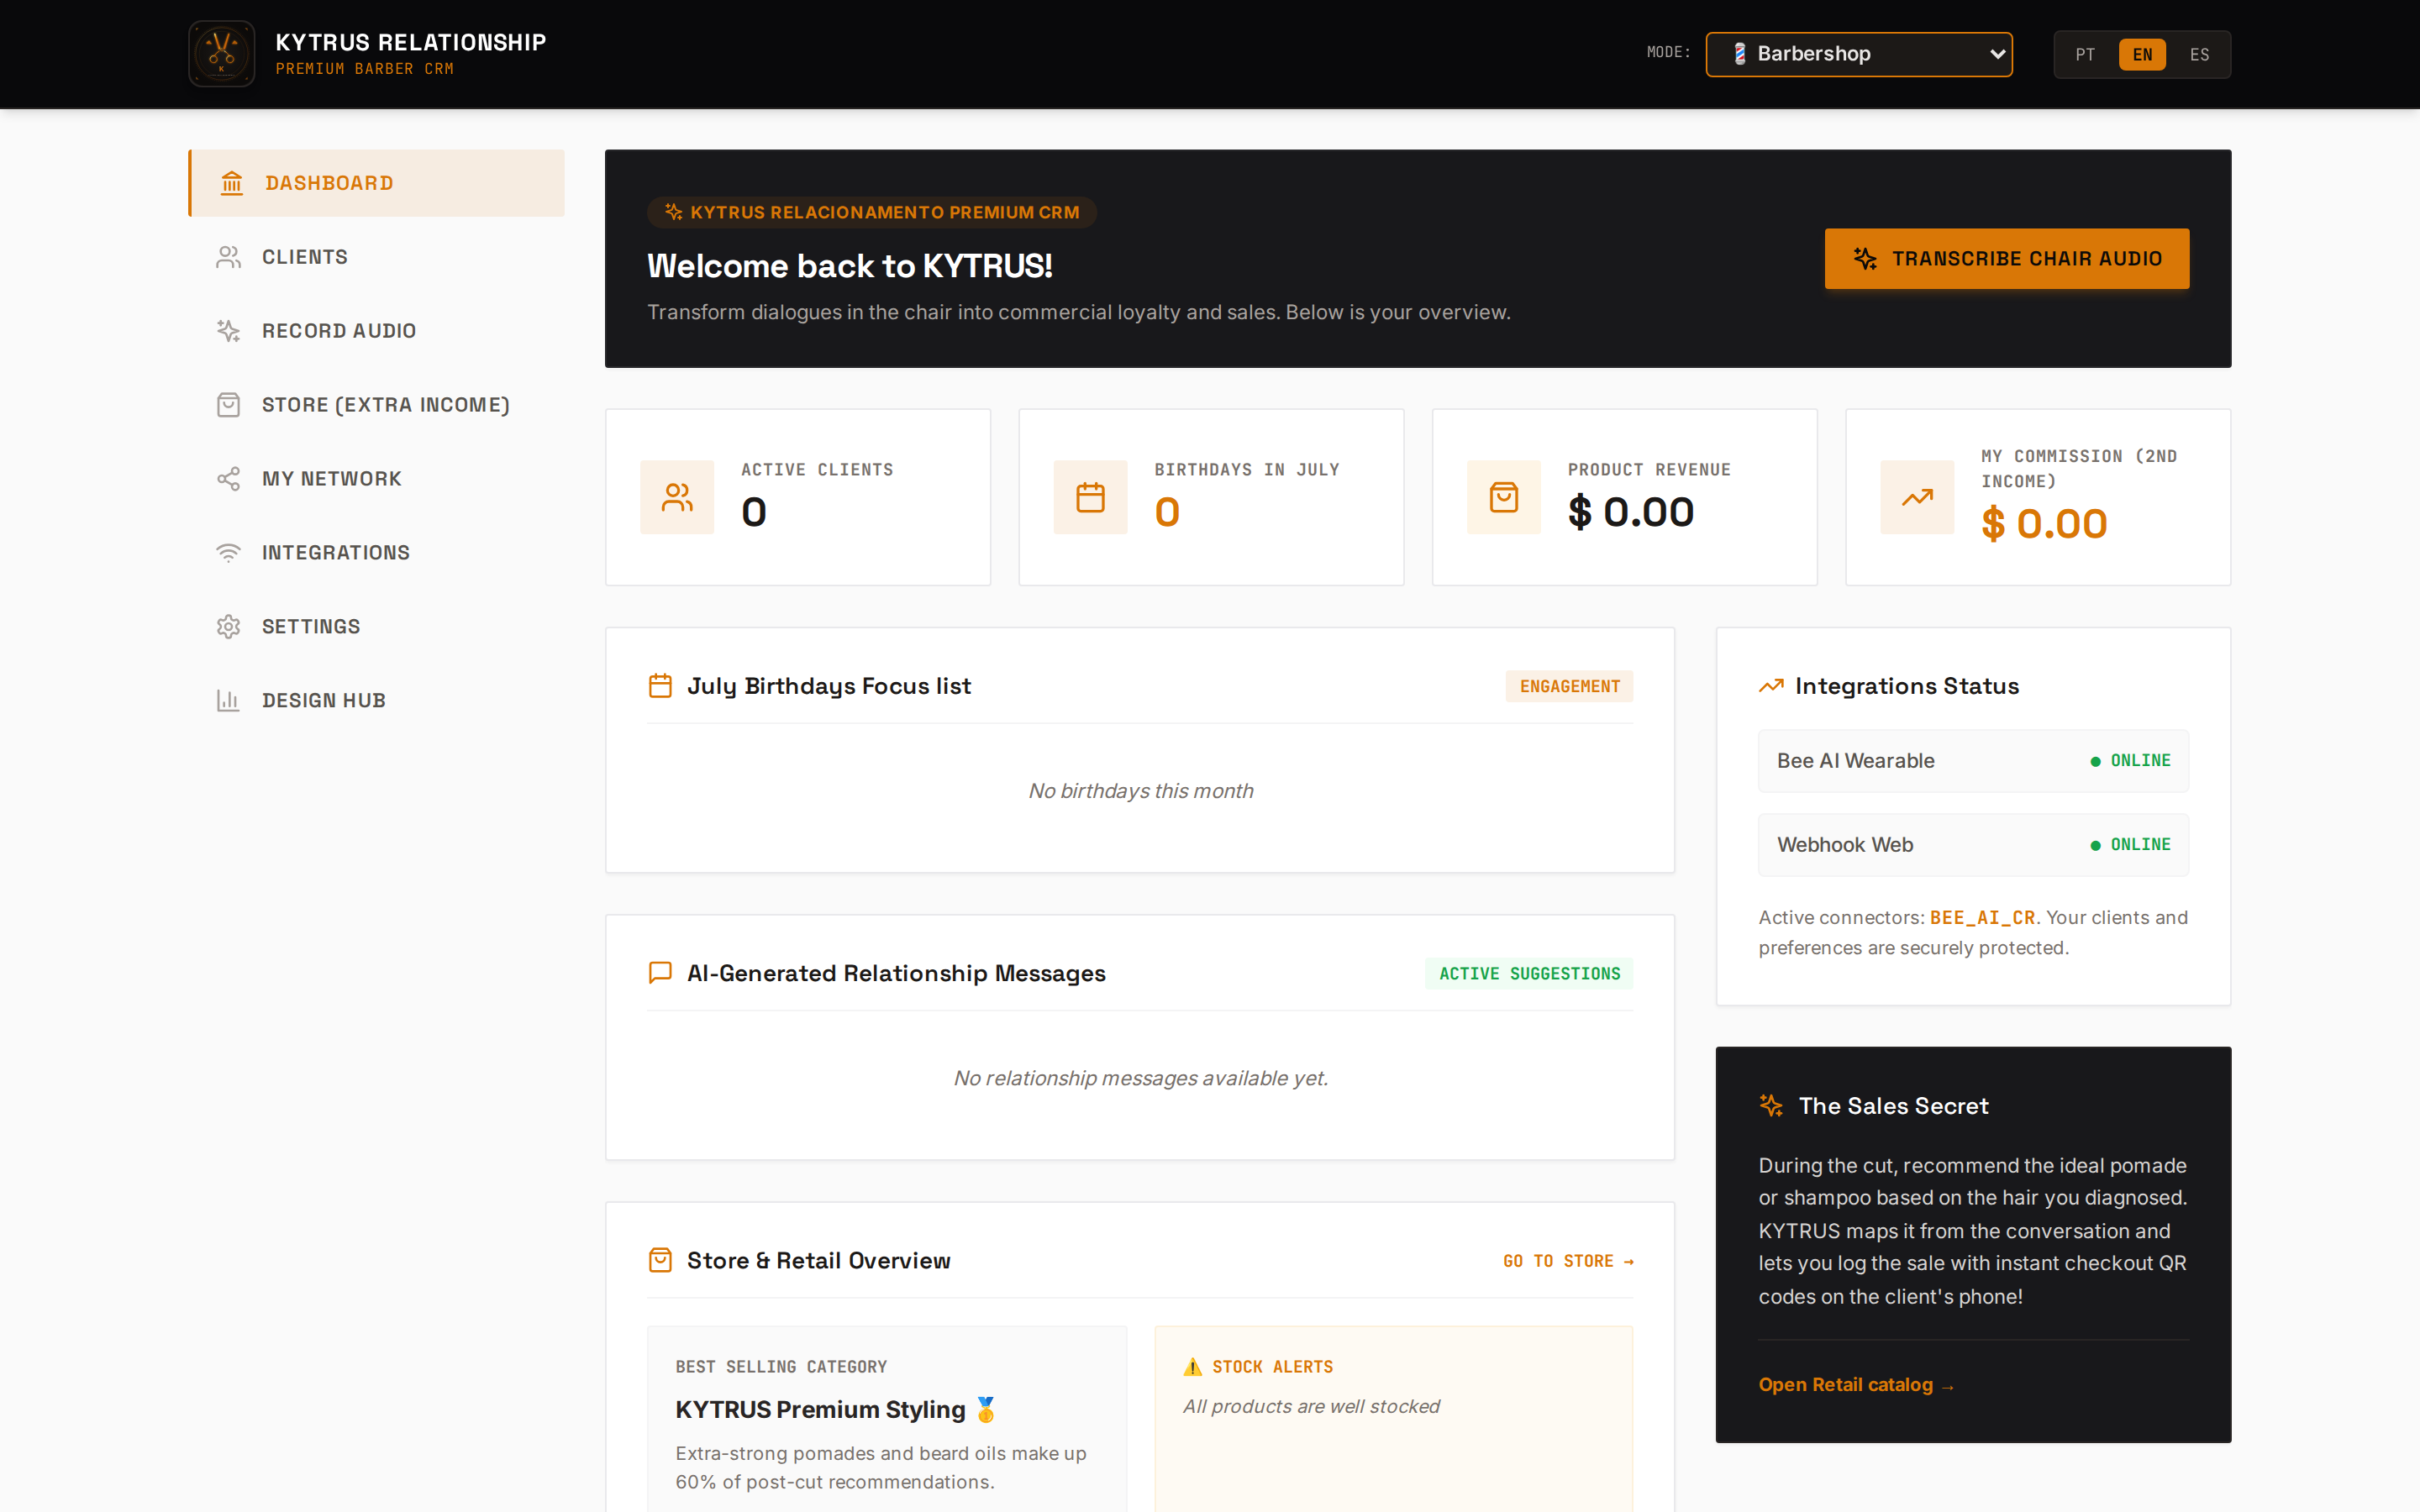
Task: Open Settings from the sidebar
Action: [377, 627]
